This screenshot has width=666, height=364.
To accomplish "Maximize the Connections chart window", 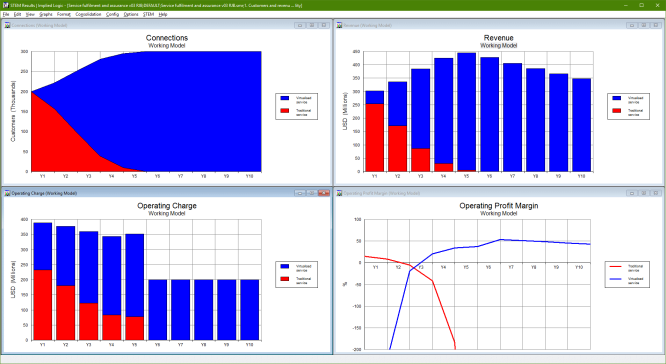I will (312, 25).
